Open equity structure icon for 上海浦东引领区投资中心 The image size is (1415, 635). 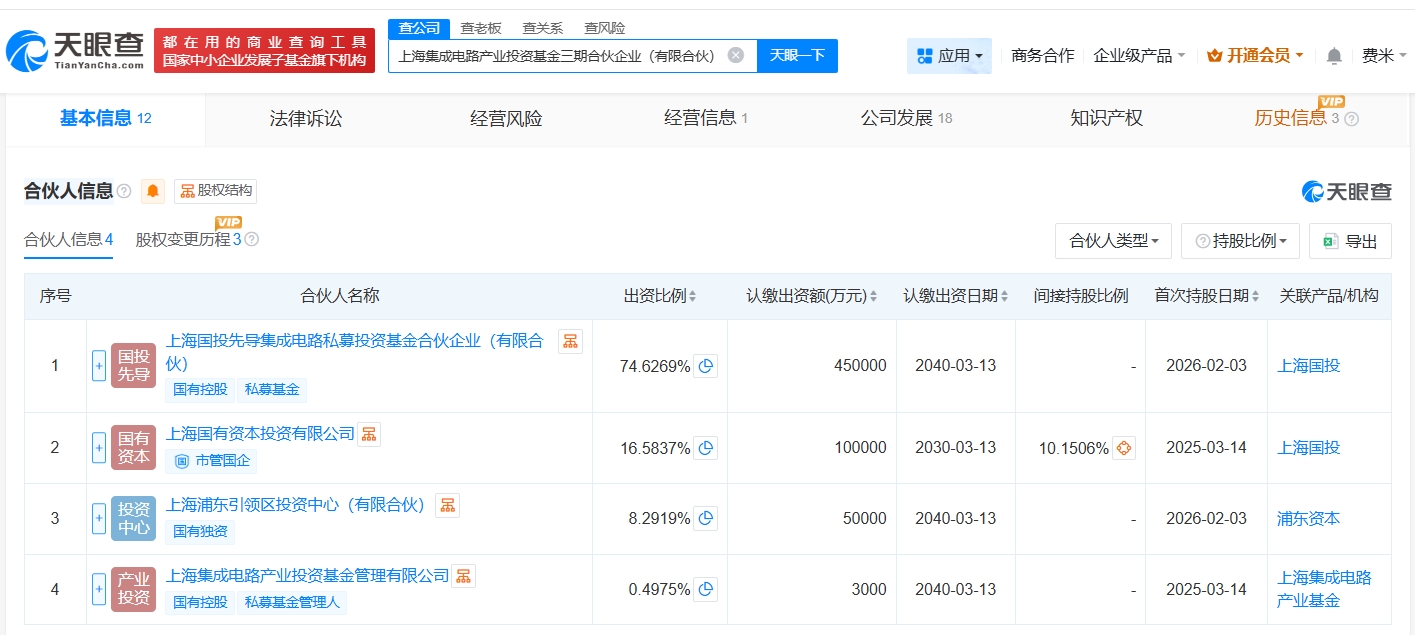tap(447, 505)
